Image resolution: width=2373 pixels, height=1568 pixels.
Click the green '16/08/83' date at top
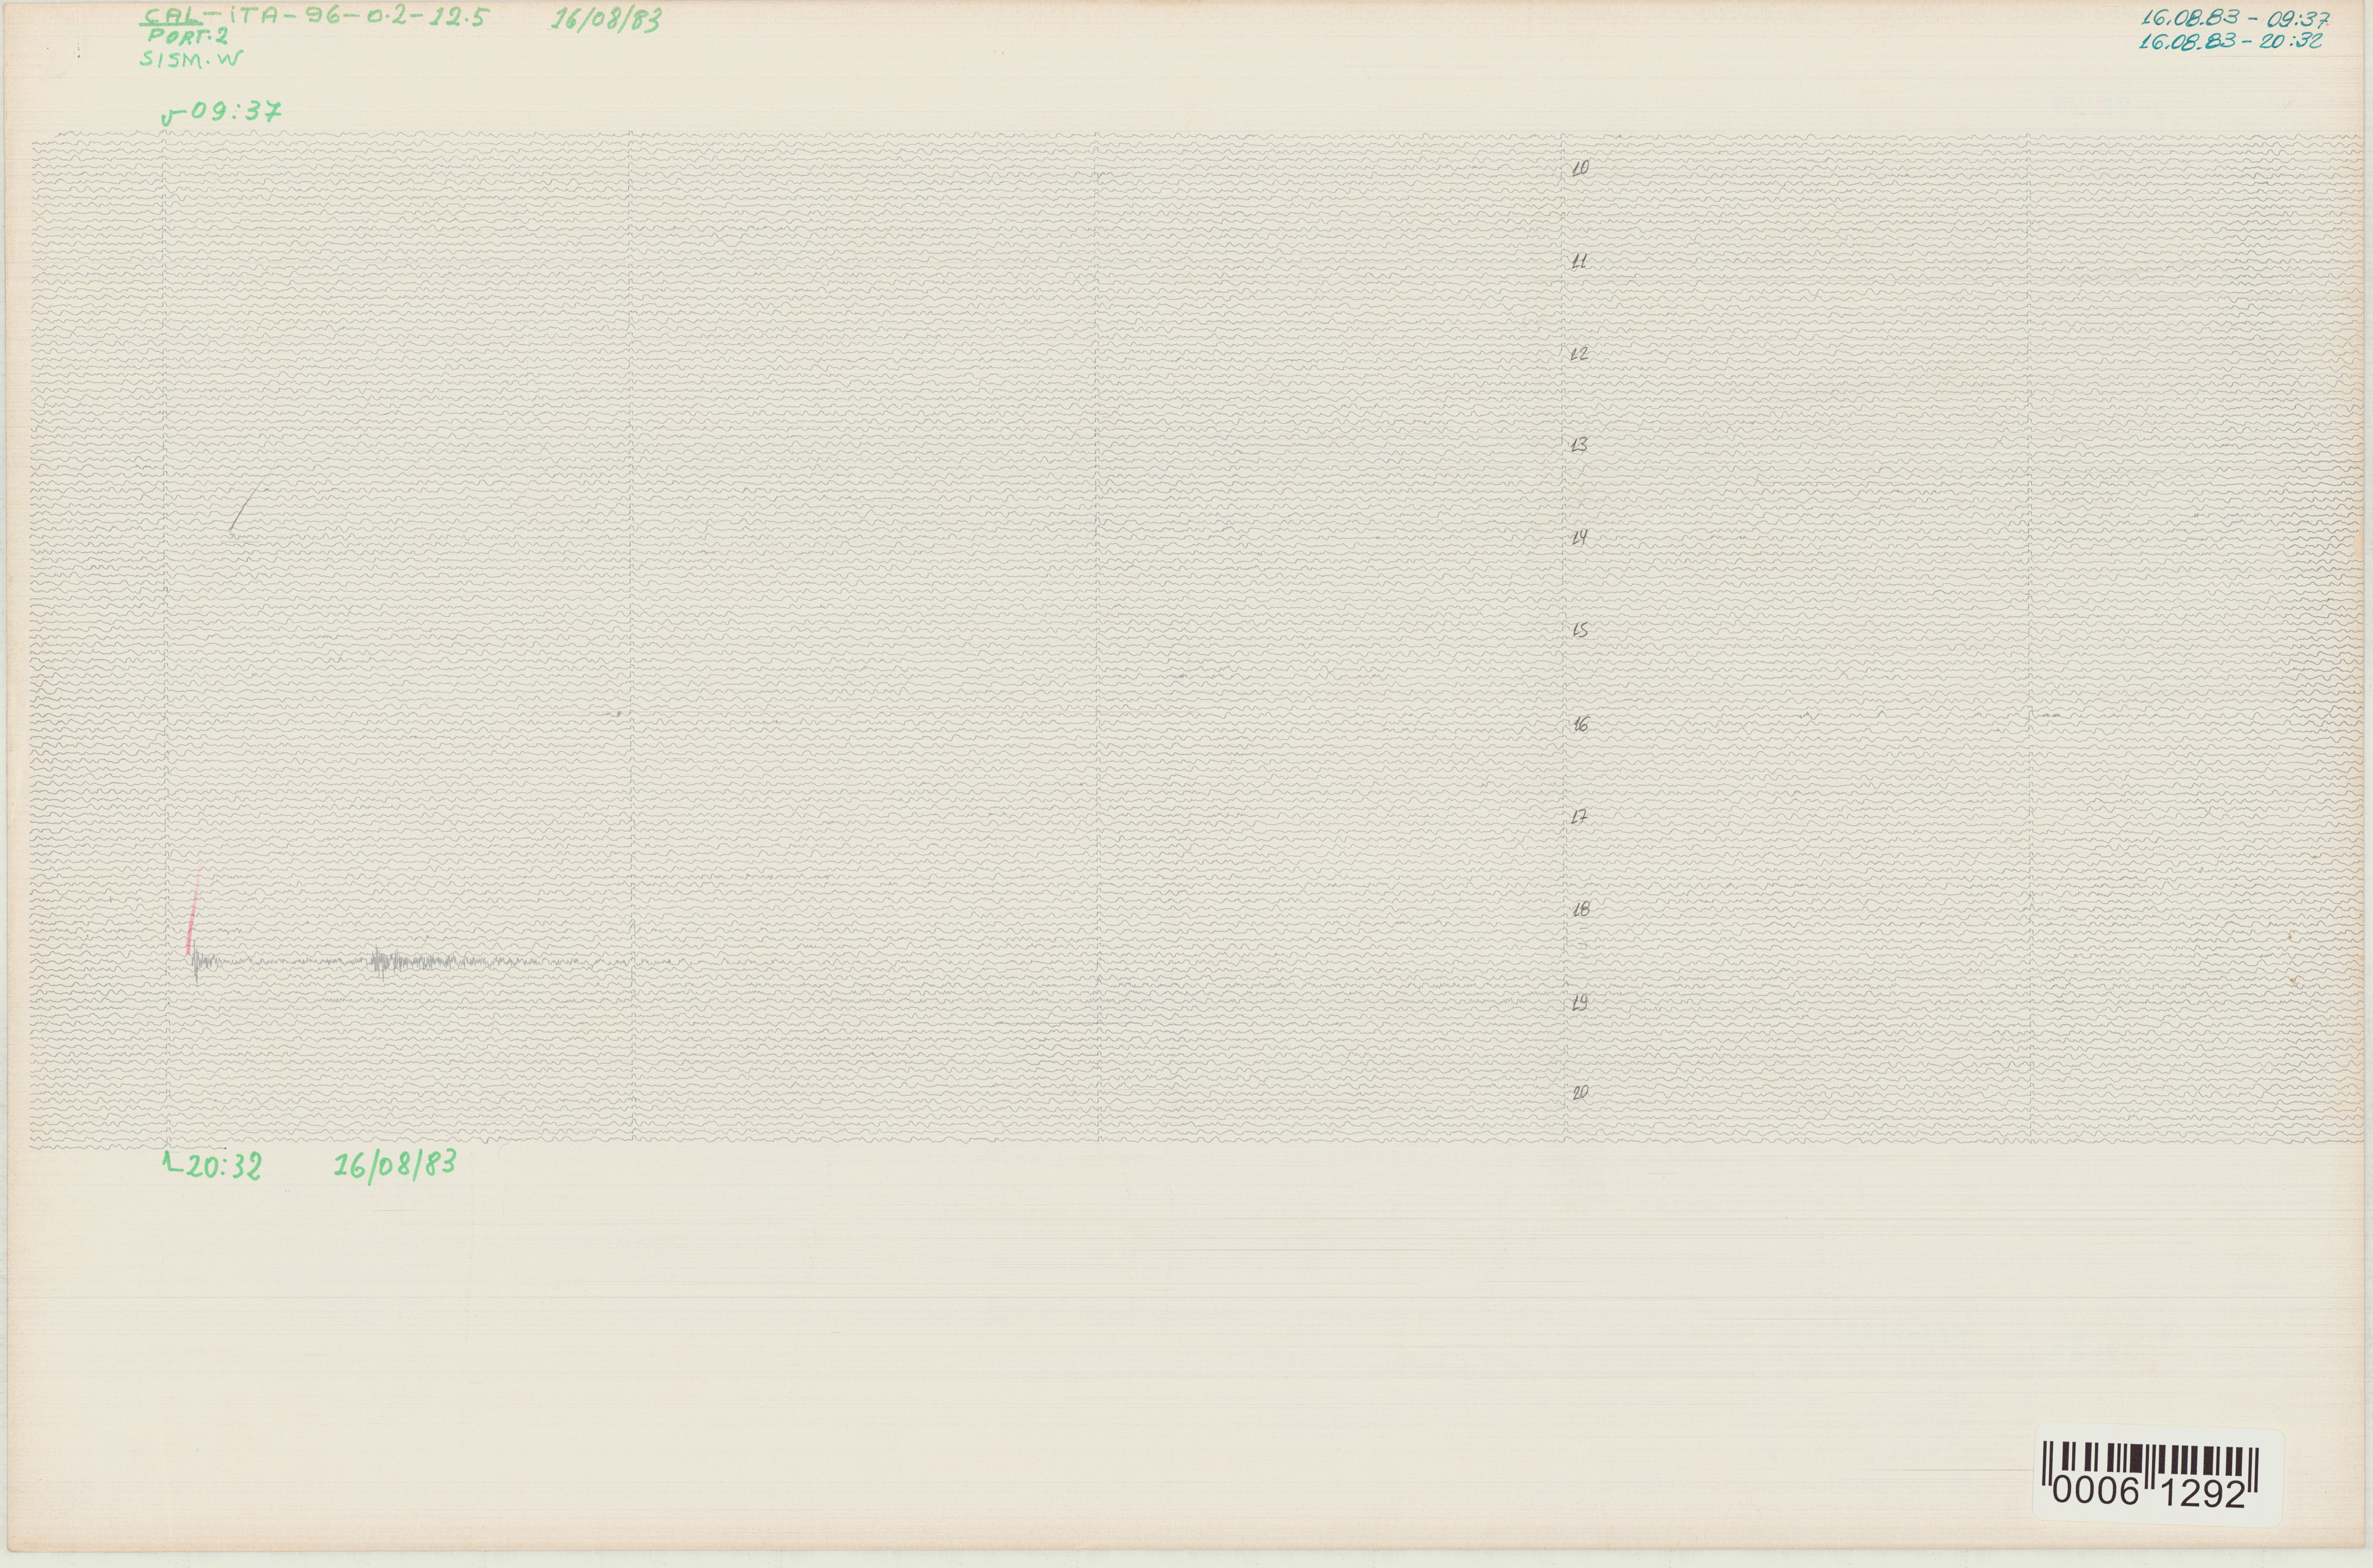[x=606, y=20]
